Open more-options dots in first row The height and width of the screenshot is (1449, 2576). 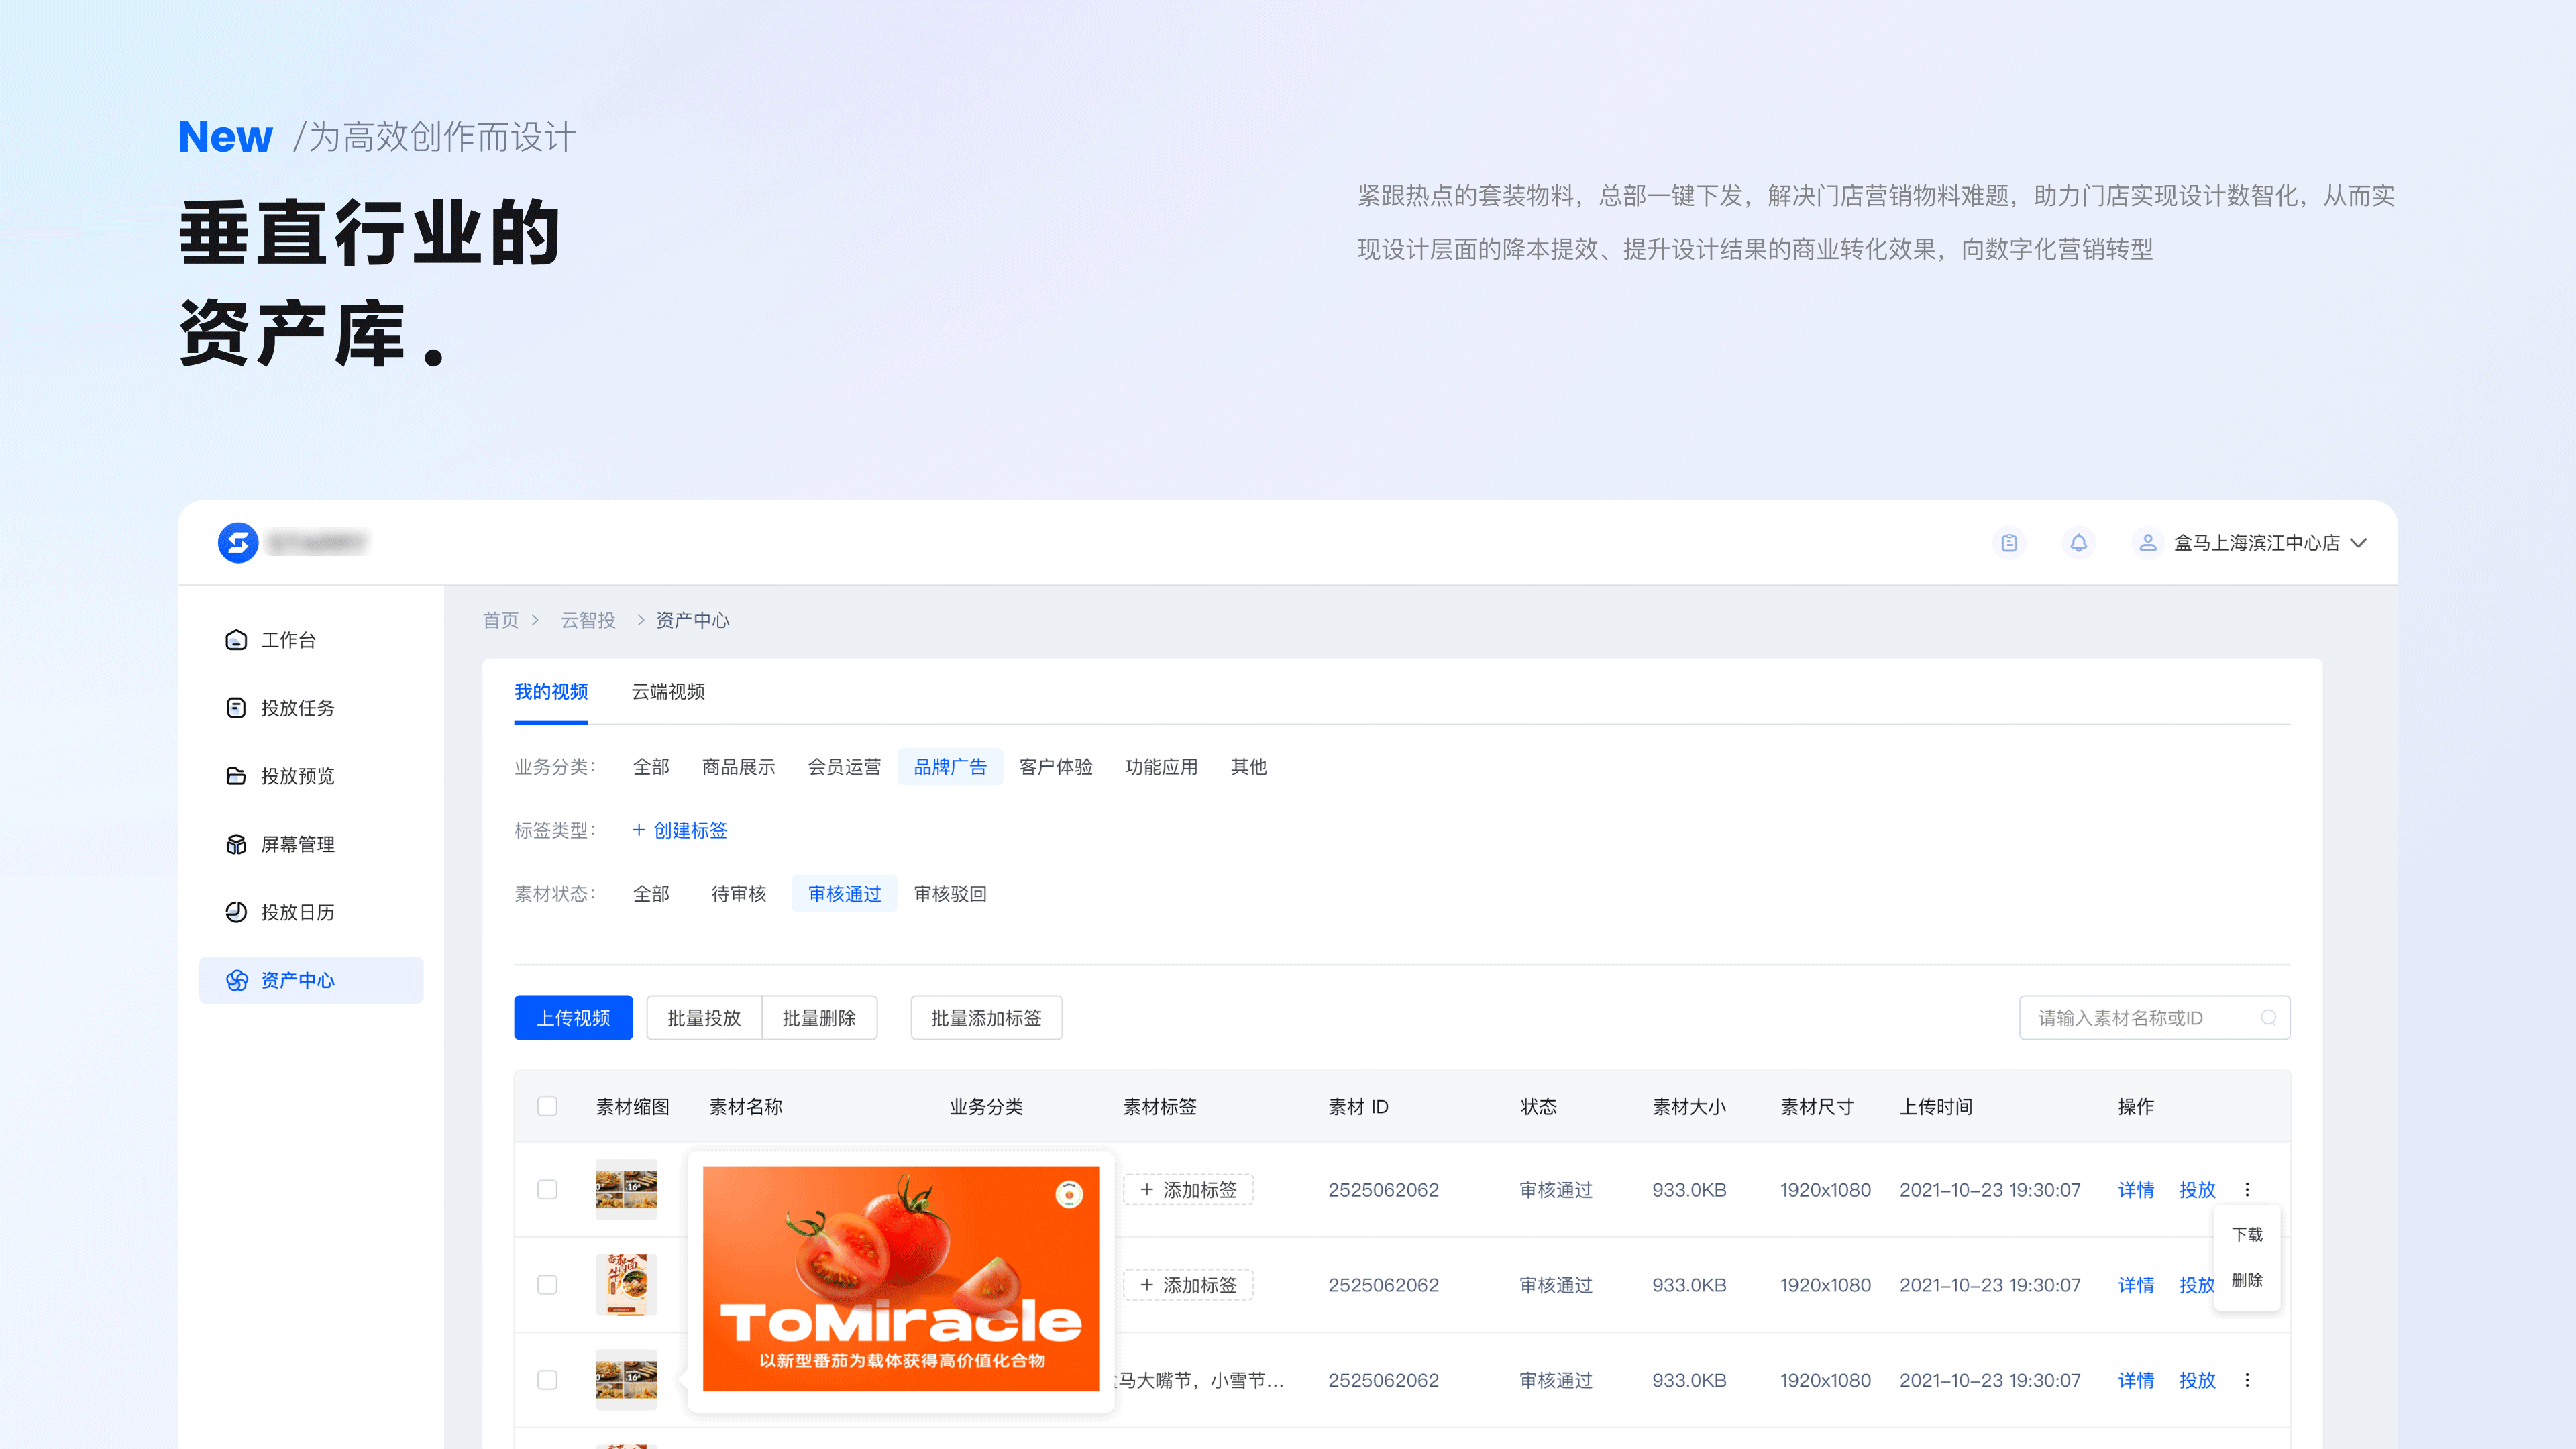2247,1190
